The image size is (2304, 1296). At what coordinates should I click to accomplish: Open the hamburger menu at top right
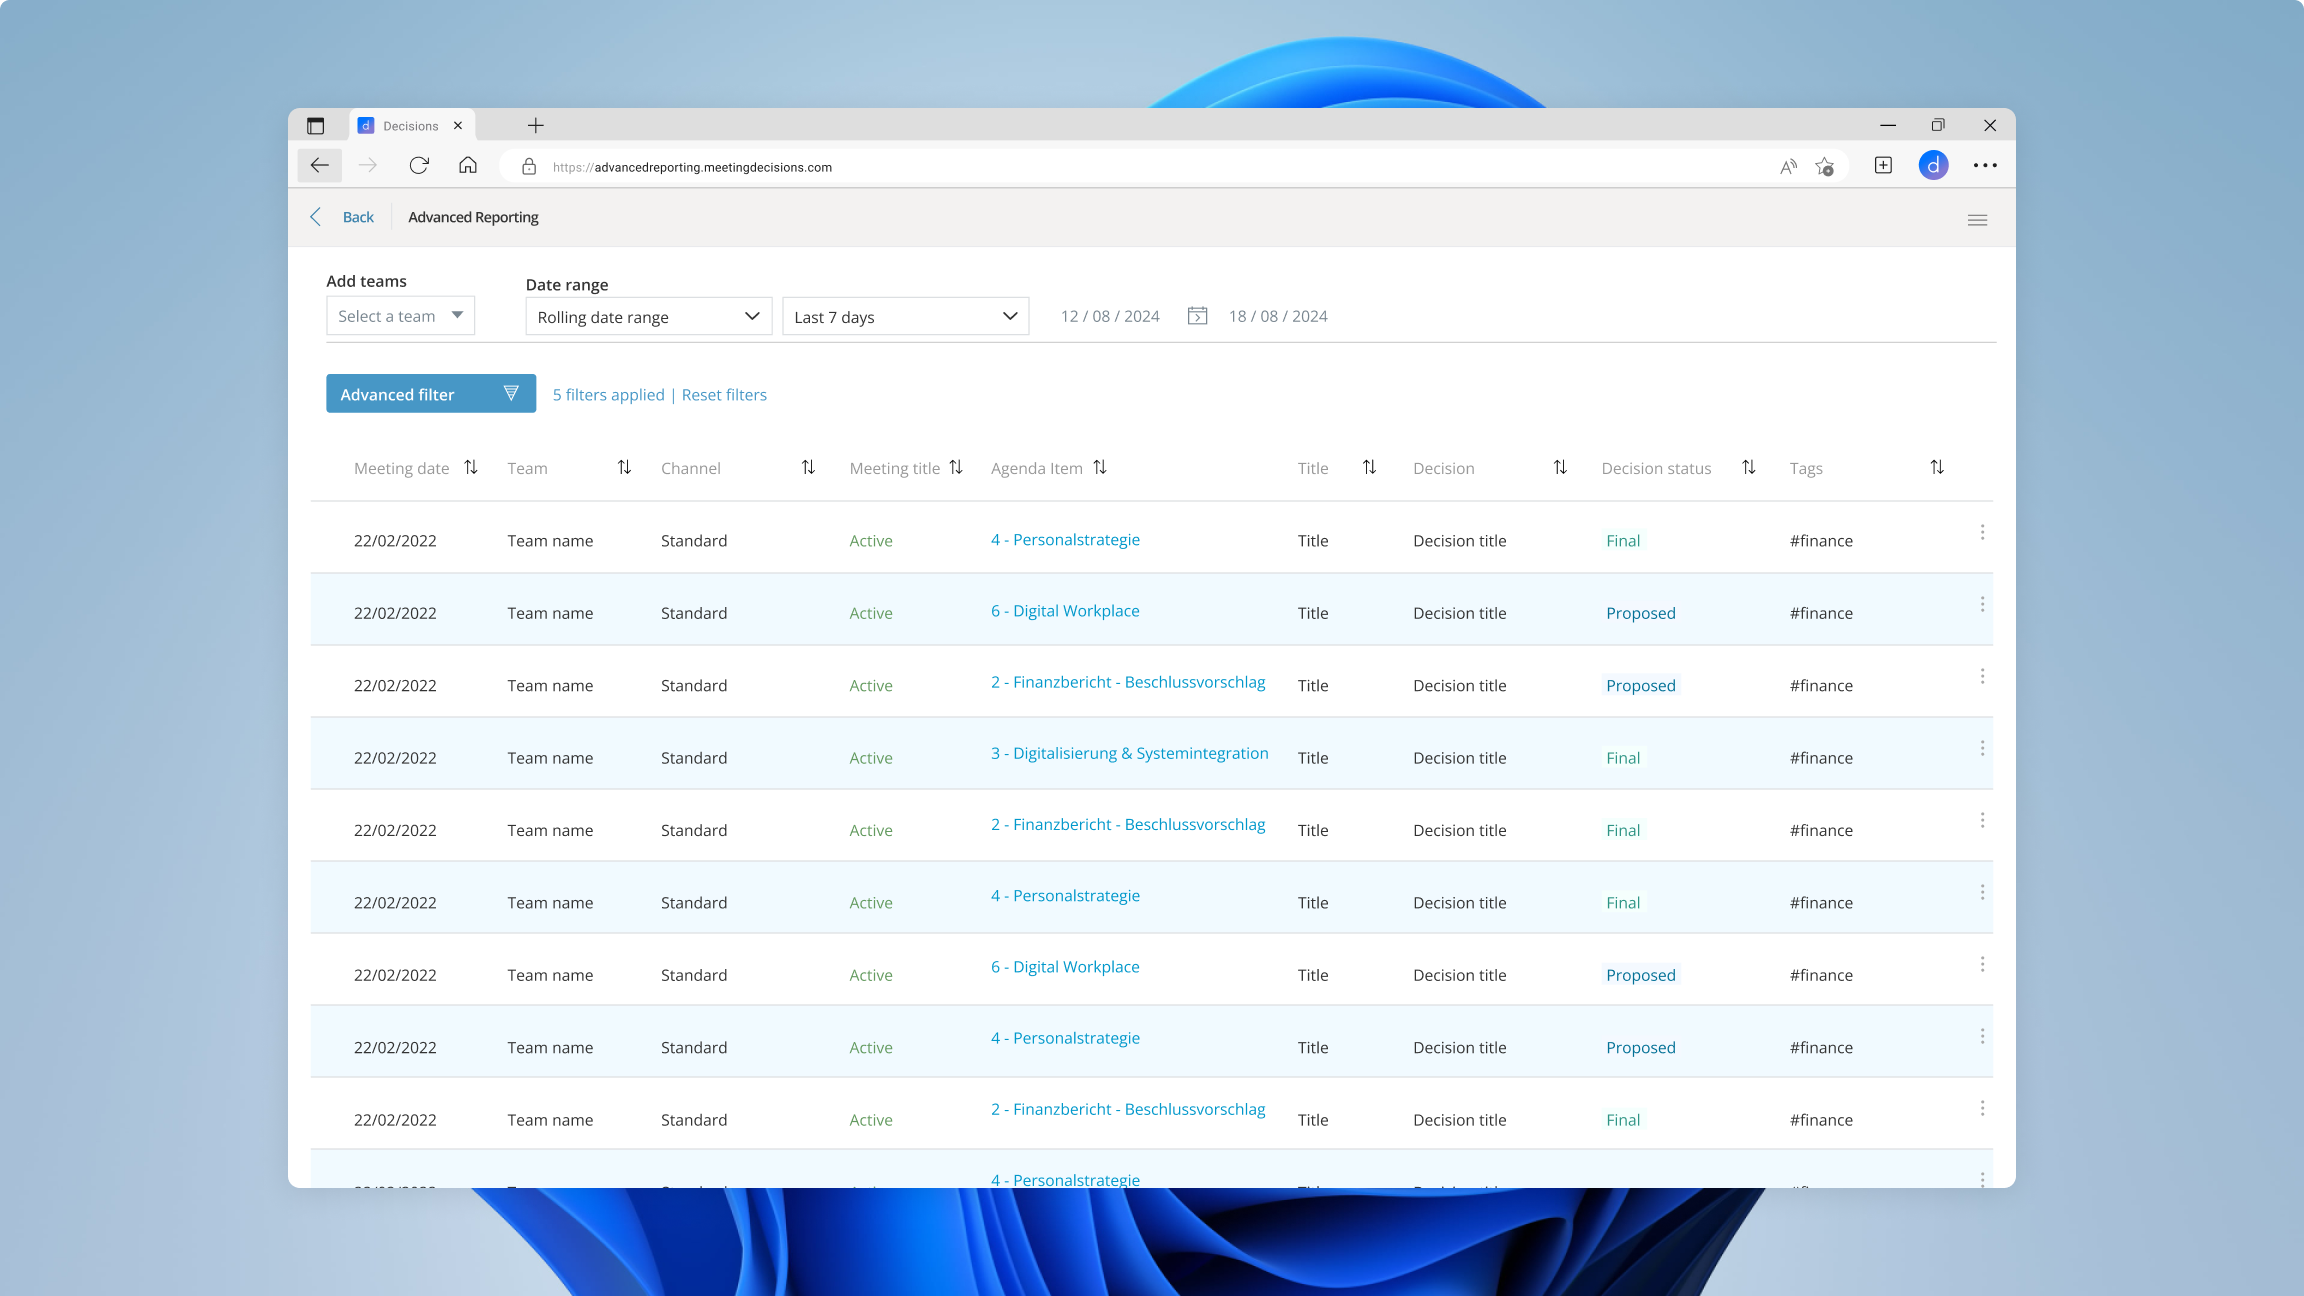pyautogui.click(x=1977, y=219)
